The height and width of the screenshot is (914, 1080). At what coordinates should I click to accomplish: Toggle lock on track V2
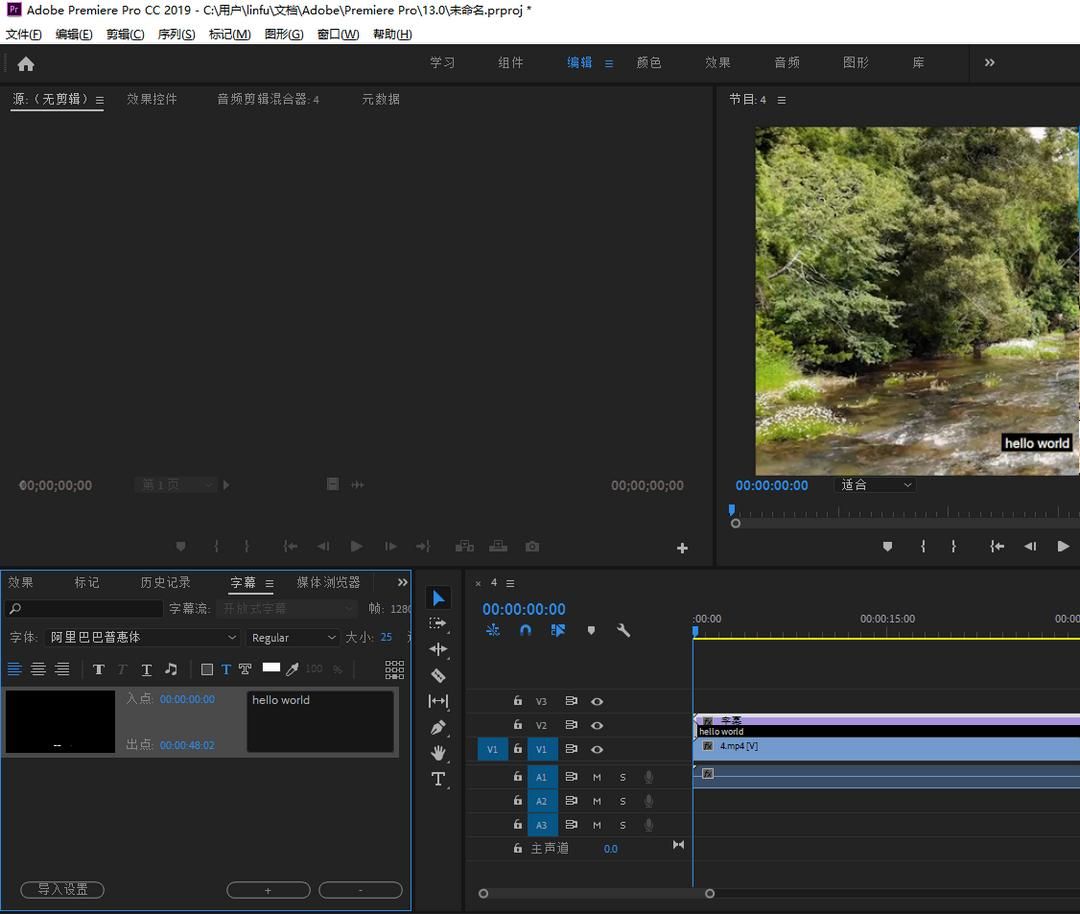click(x=518, y=725)
